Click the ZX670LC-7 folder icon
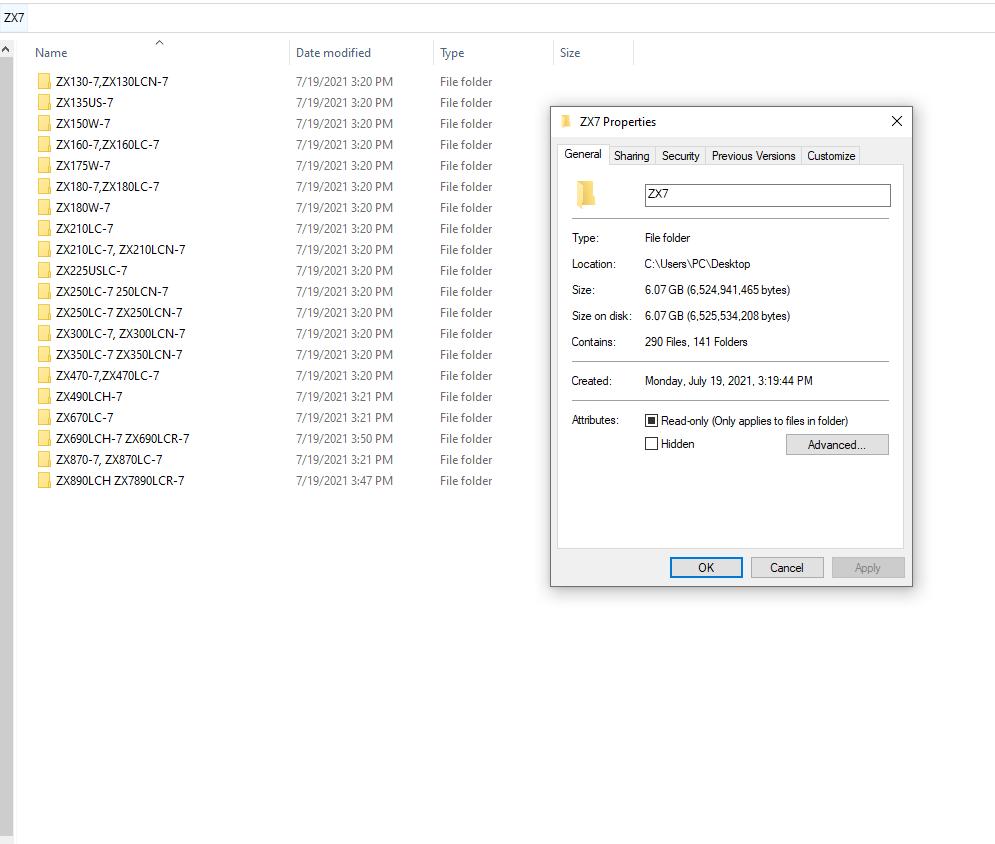Image resolution: width=995 pixels, height=844 pixels. point(44,417)
